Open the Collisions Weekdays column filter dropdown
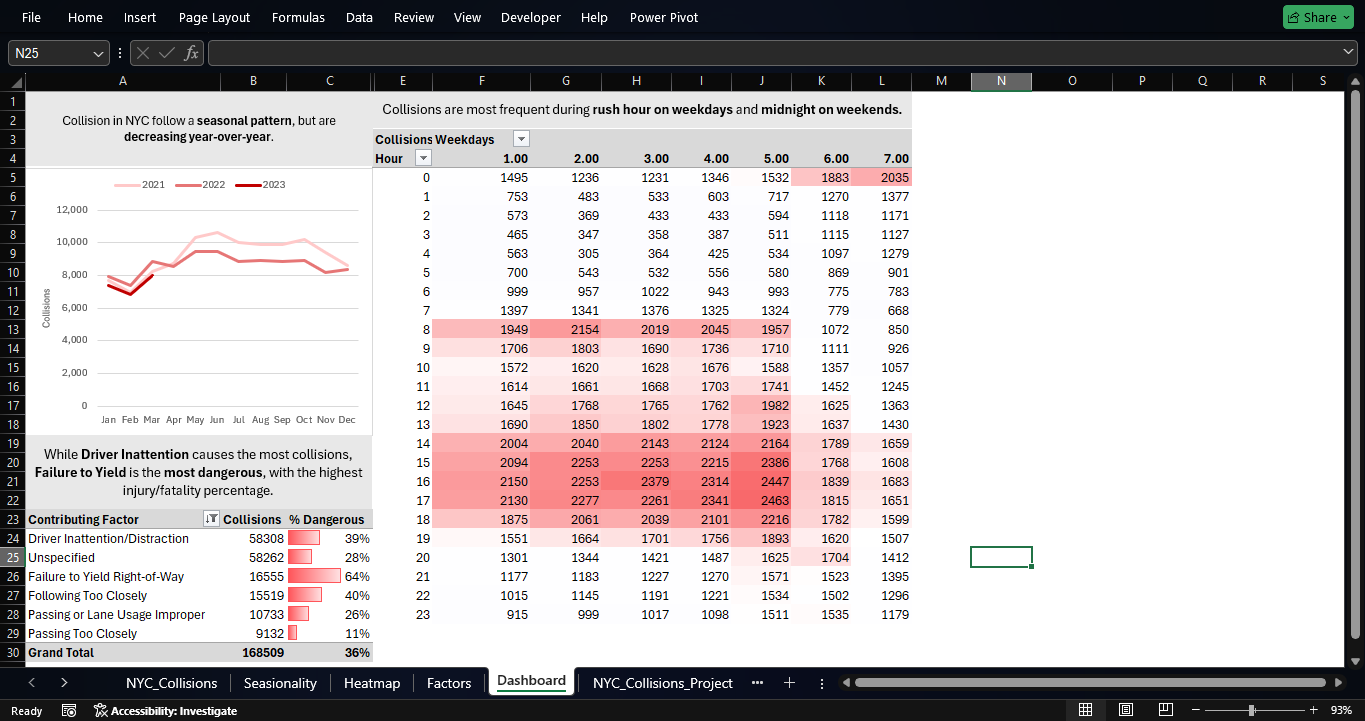Screen dimensions: 1365x721 pyautogui.click(x=521, y=139)
